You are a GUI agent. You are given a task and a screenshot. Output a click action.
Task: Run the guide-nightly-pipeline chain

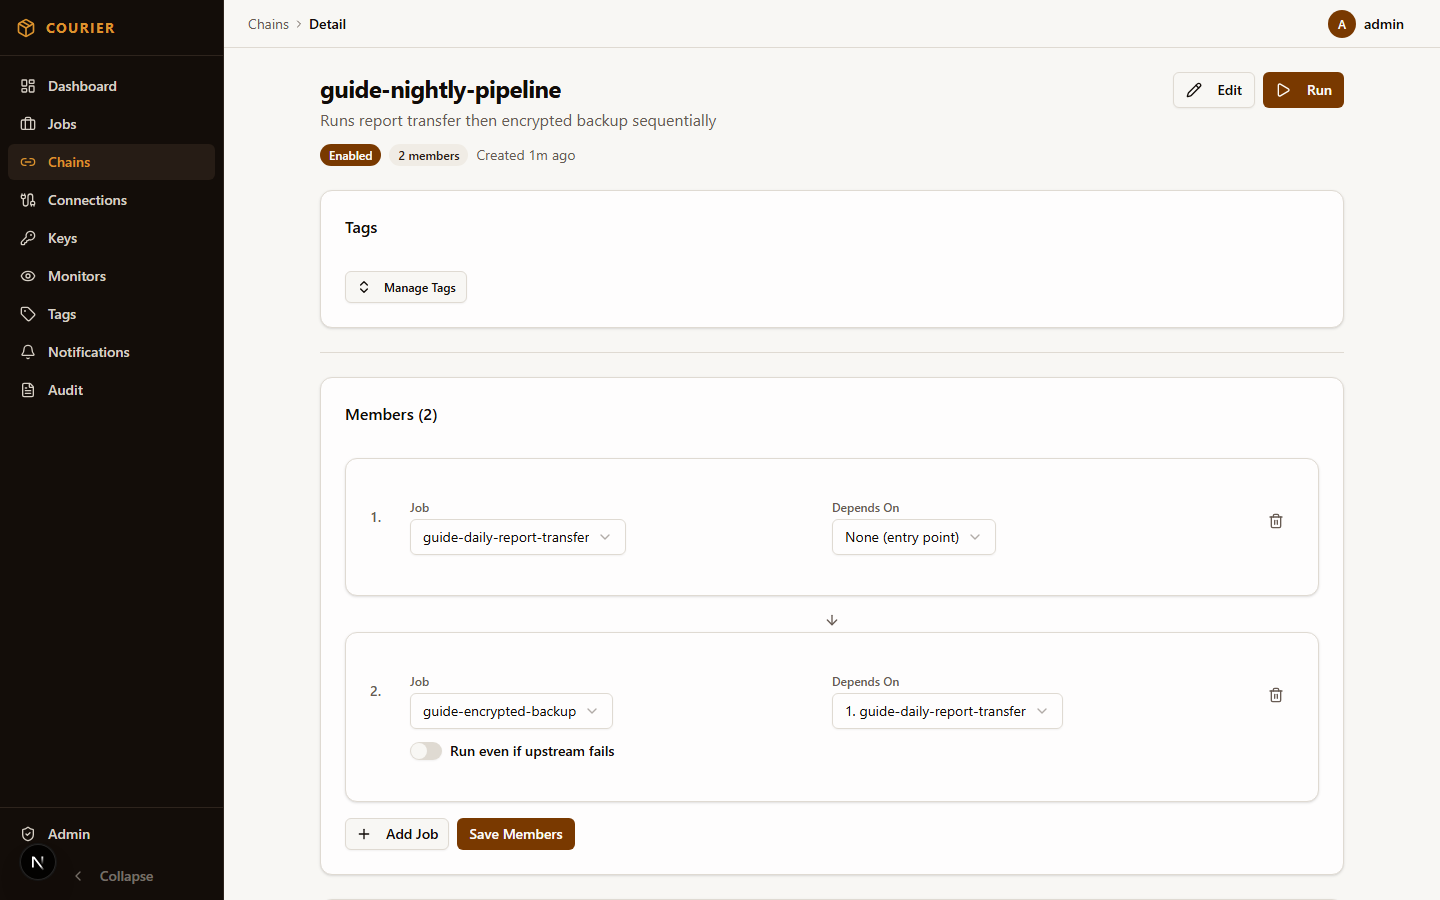tap(1303, 90)
